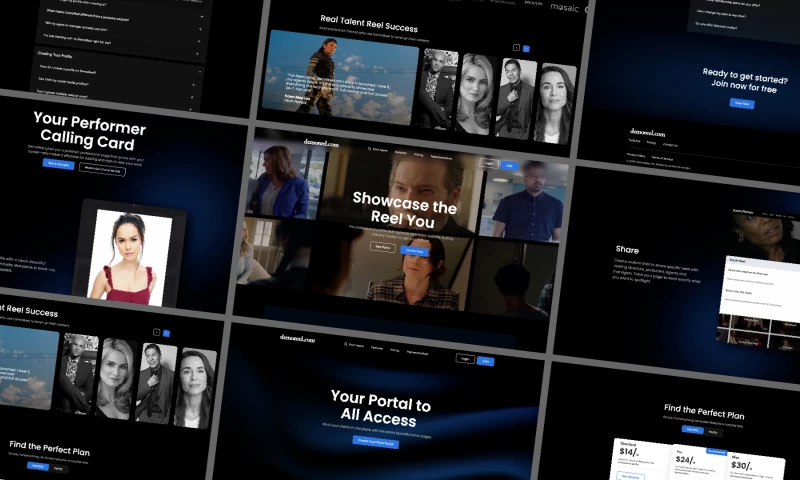Click the blue hero button under Showcase the Reel You

[x=415, y=251]
